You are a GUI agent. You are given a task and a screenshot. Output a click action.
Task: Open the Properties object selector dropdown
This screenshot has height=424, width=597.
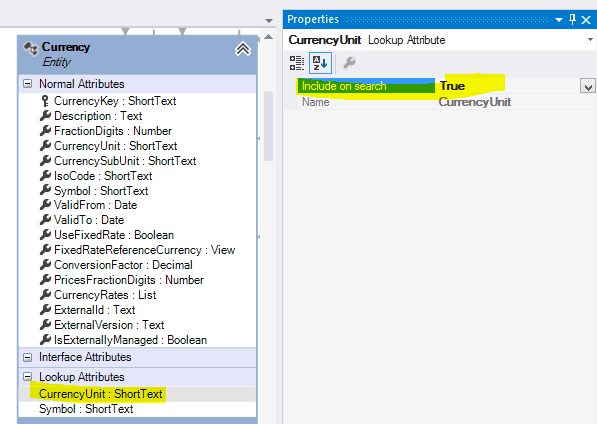590,40
